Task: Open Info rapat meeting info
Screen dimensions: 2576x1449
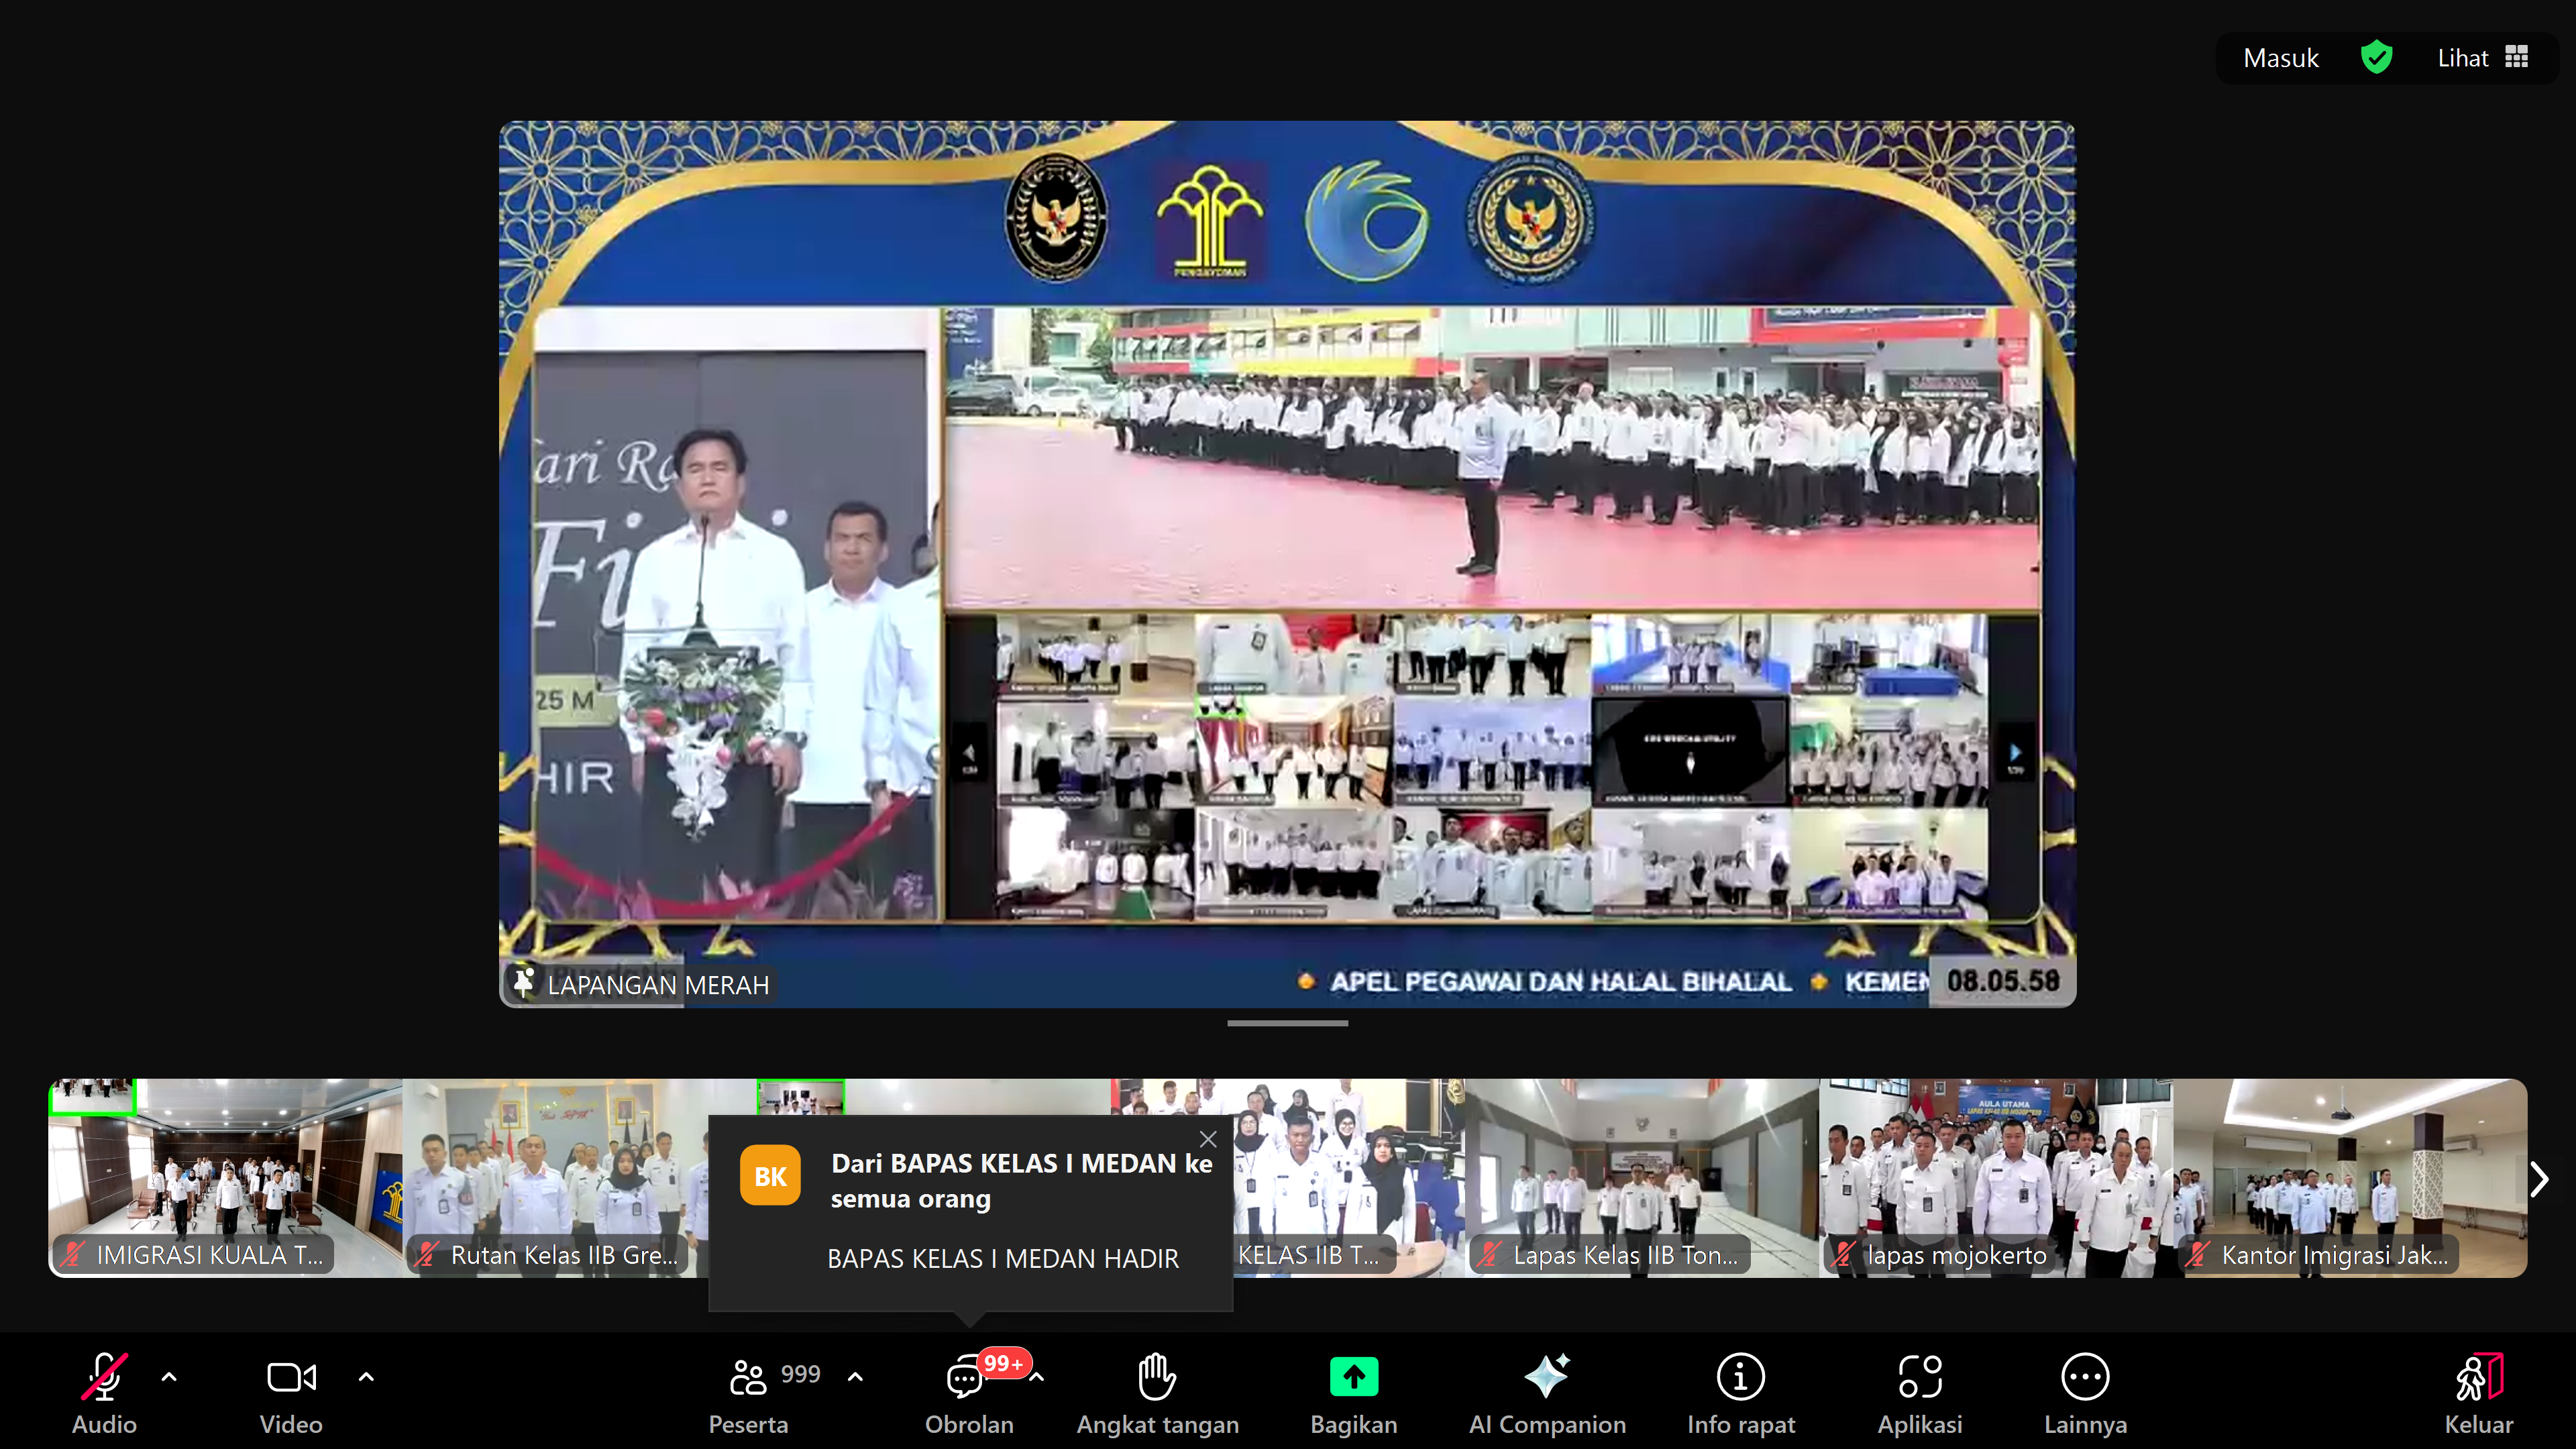Action: point(1741,1394)
